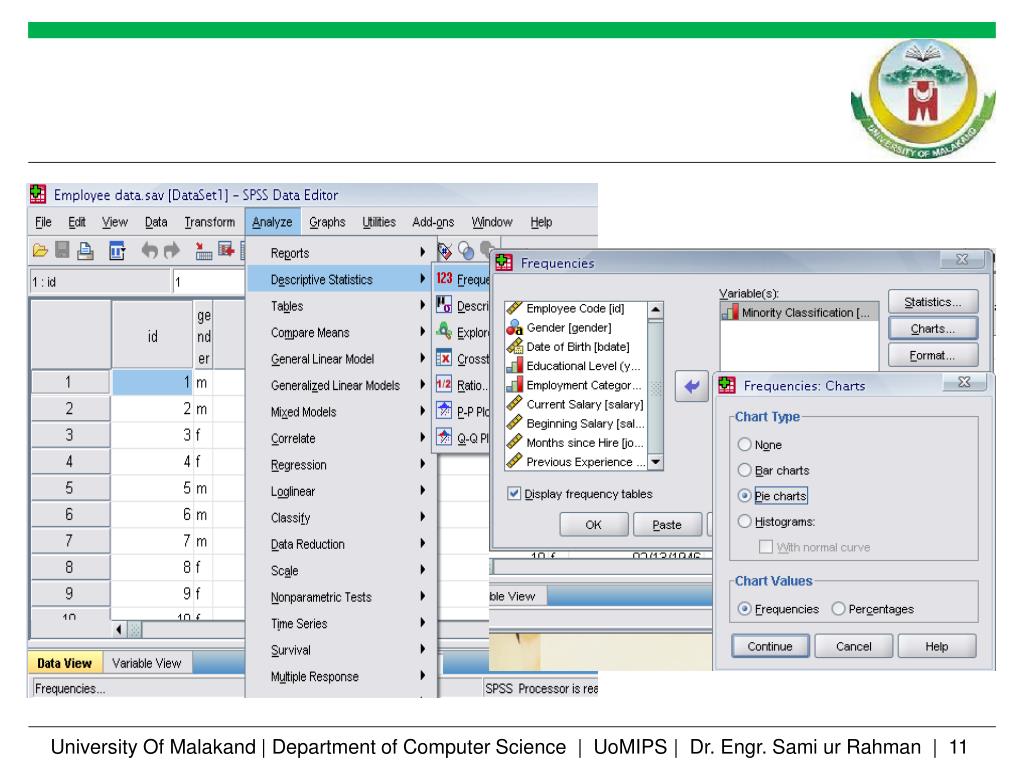Expand the Correlate submenu
Image resolution: width=1024 pixels, height=768 pixels.
(341, 438)
